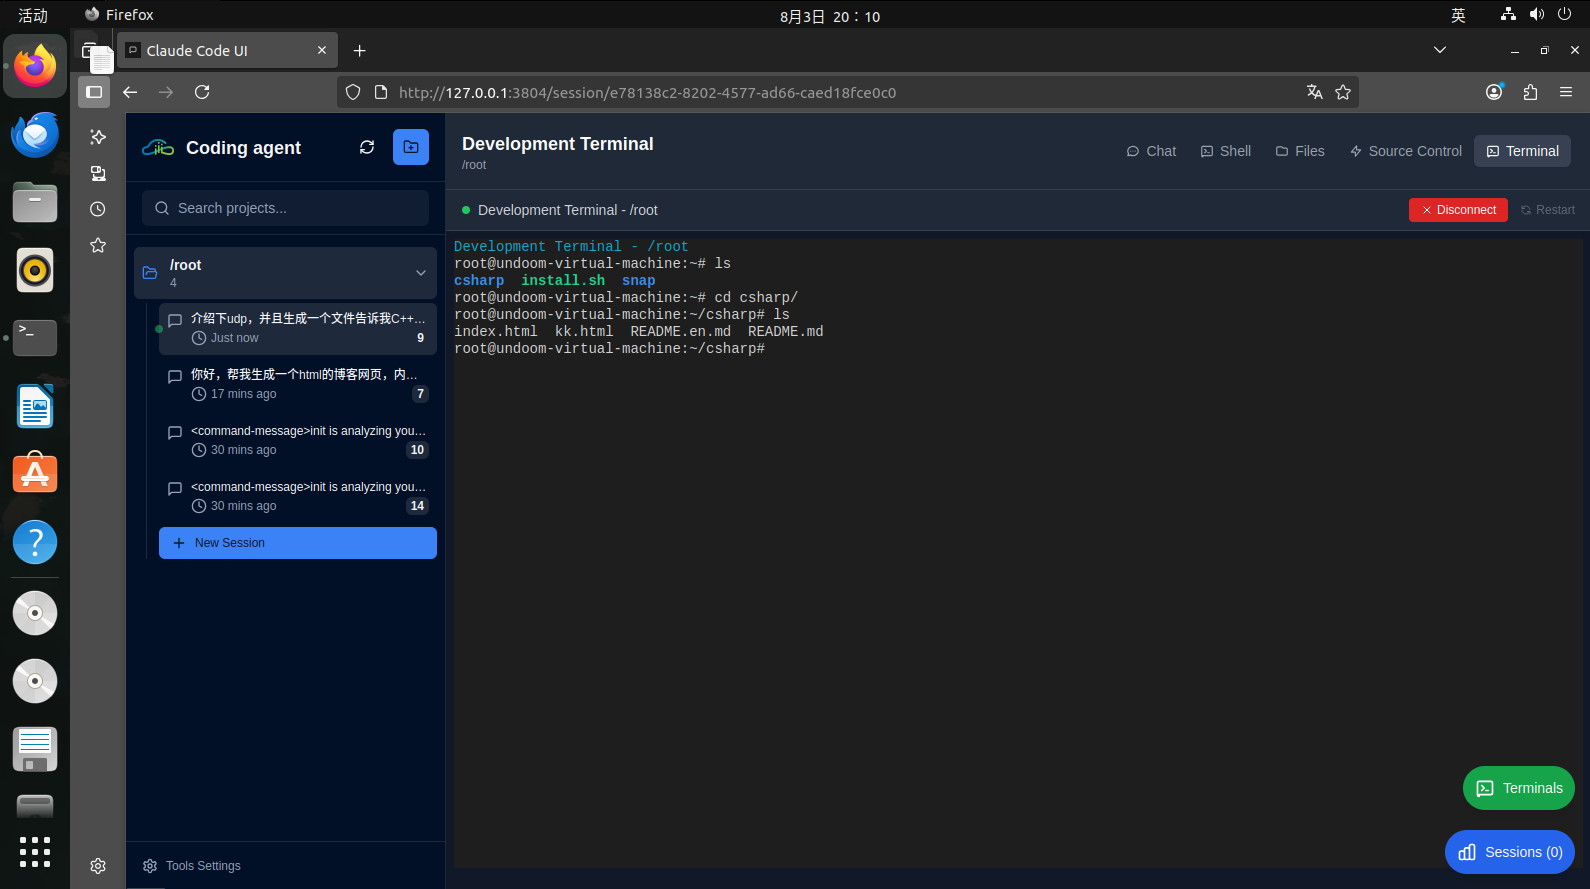
Task: Open the session about udp from just now
Action: 298,328
